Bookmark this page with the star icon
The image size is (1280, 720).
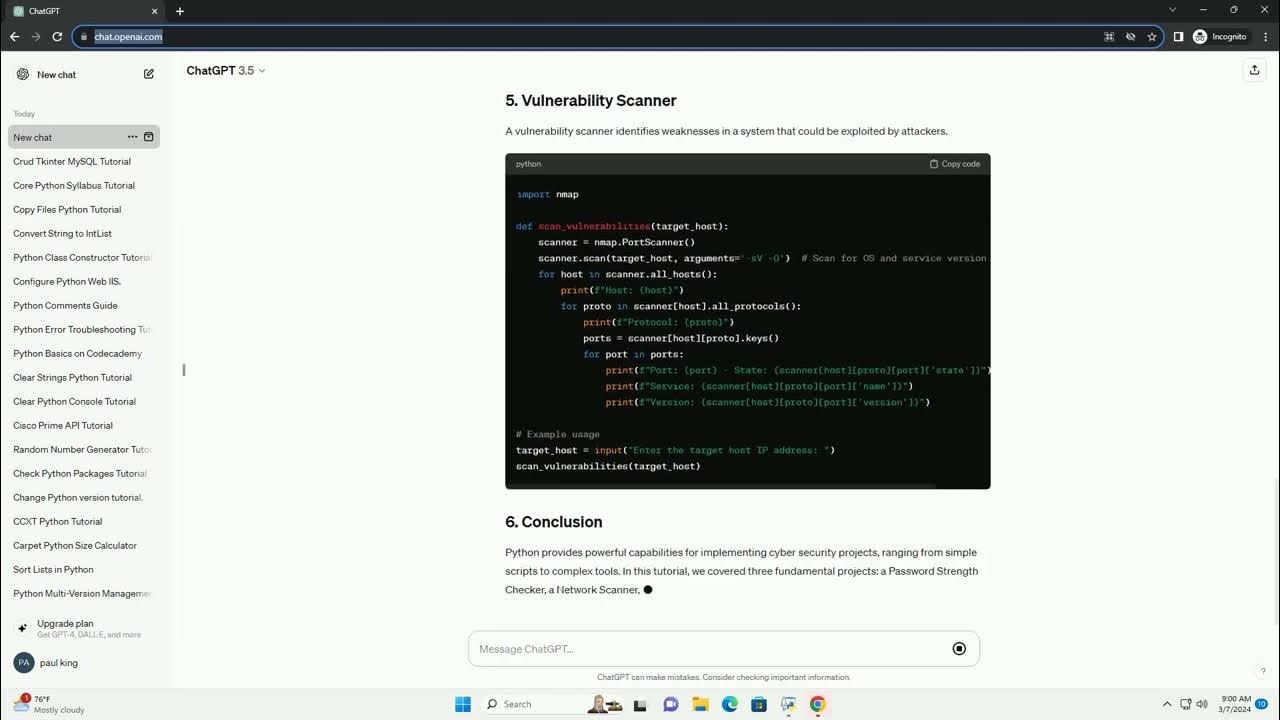[x=1152, y=36]
